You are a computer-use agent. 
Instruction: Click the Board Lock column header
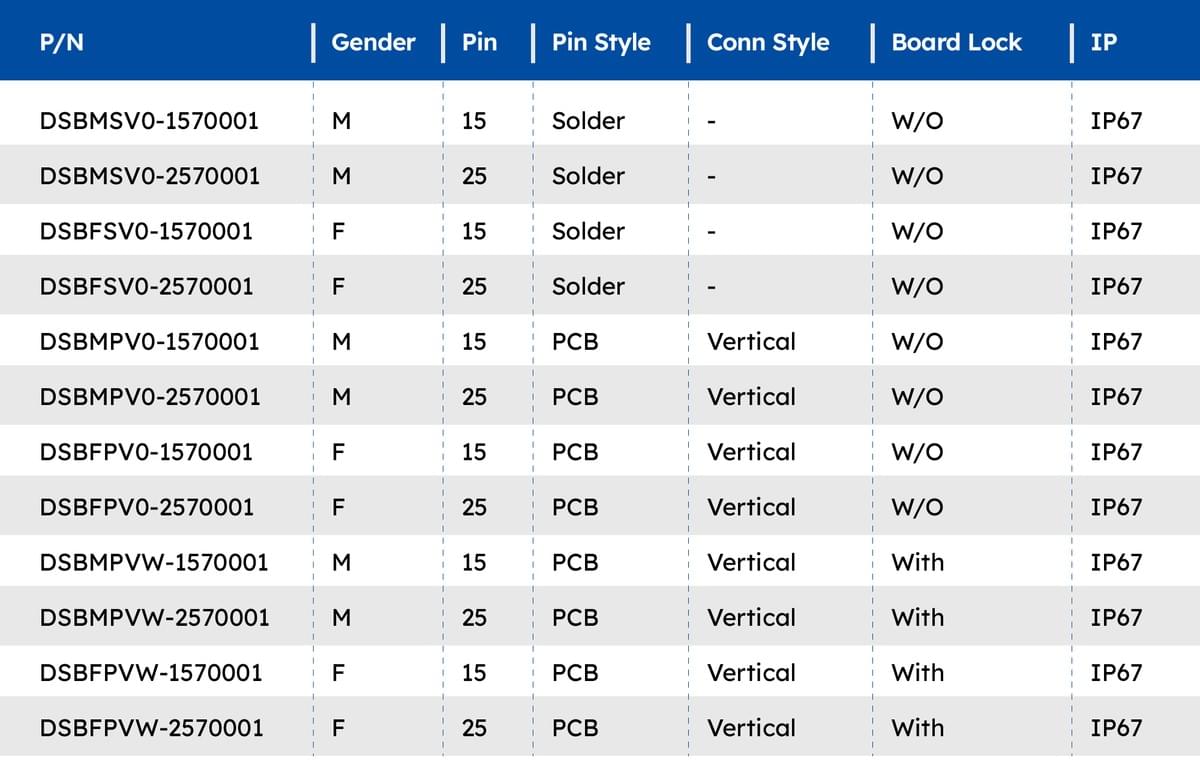pyautogui.click(x=956, y=42)
